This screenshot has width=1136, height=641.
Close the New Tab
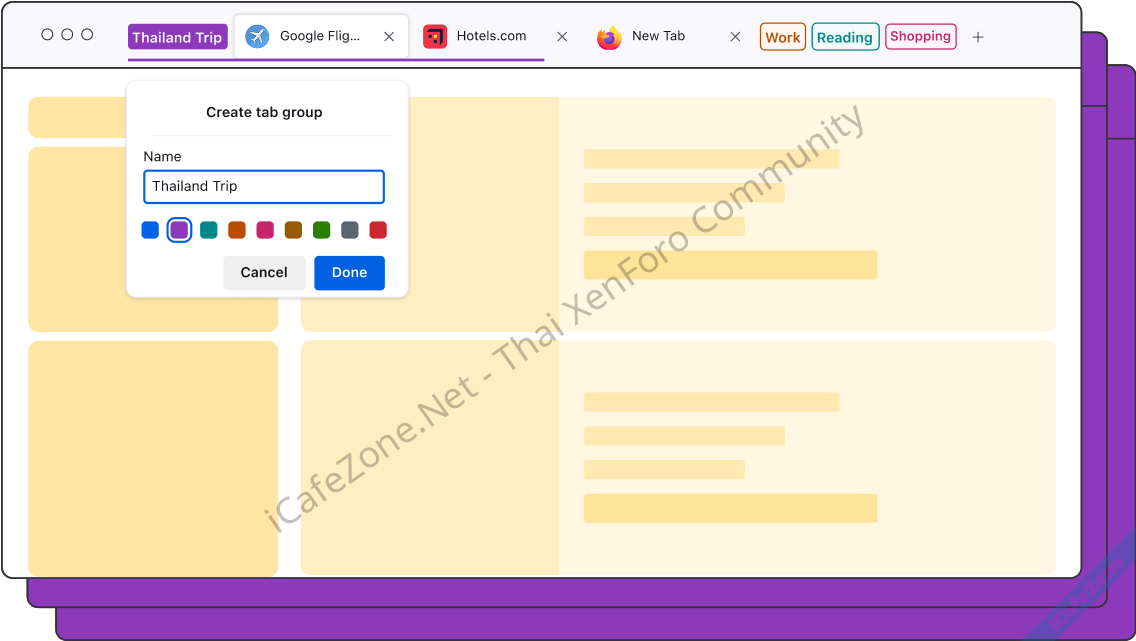click(735, 36)
